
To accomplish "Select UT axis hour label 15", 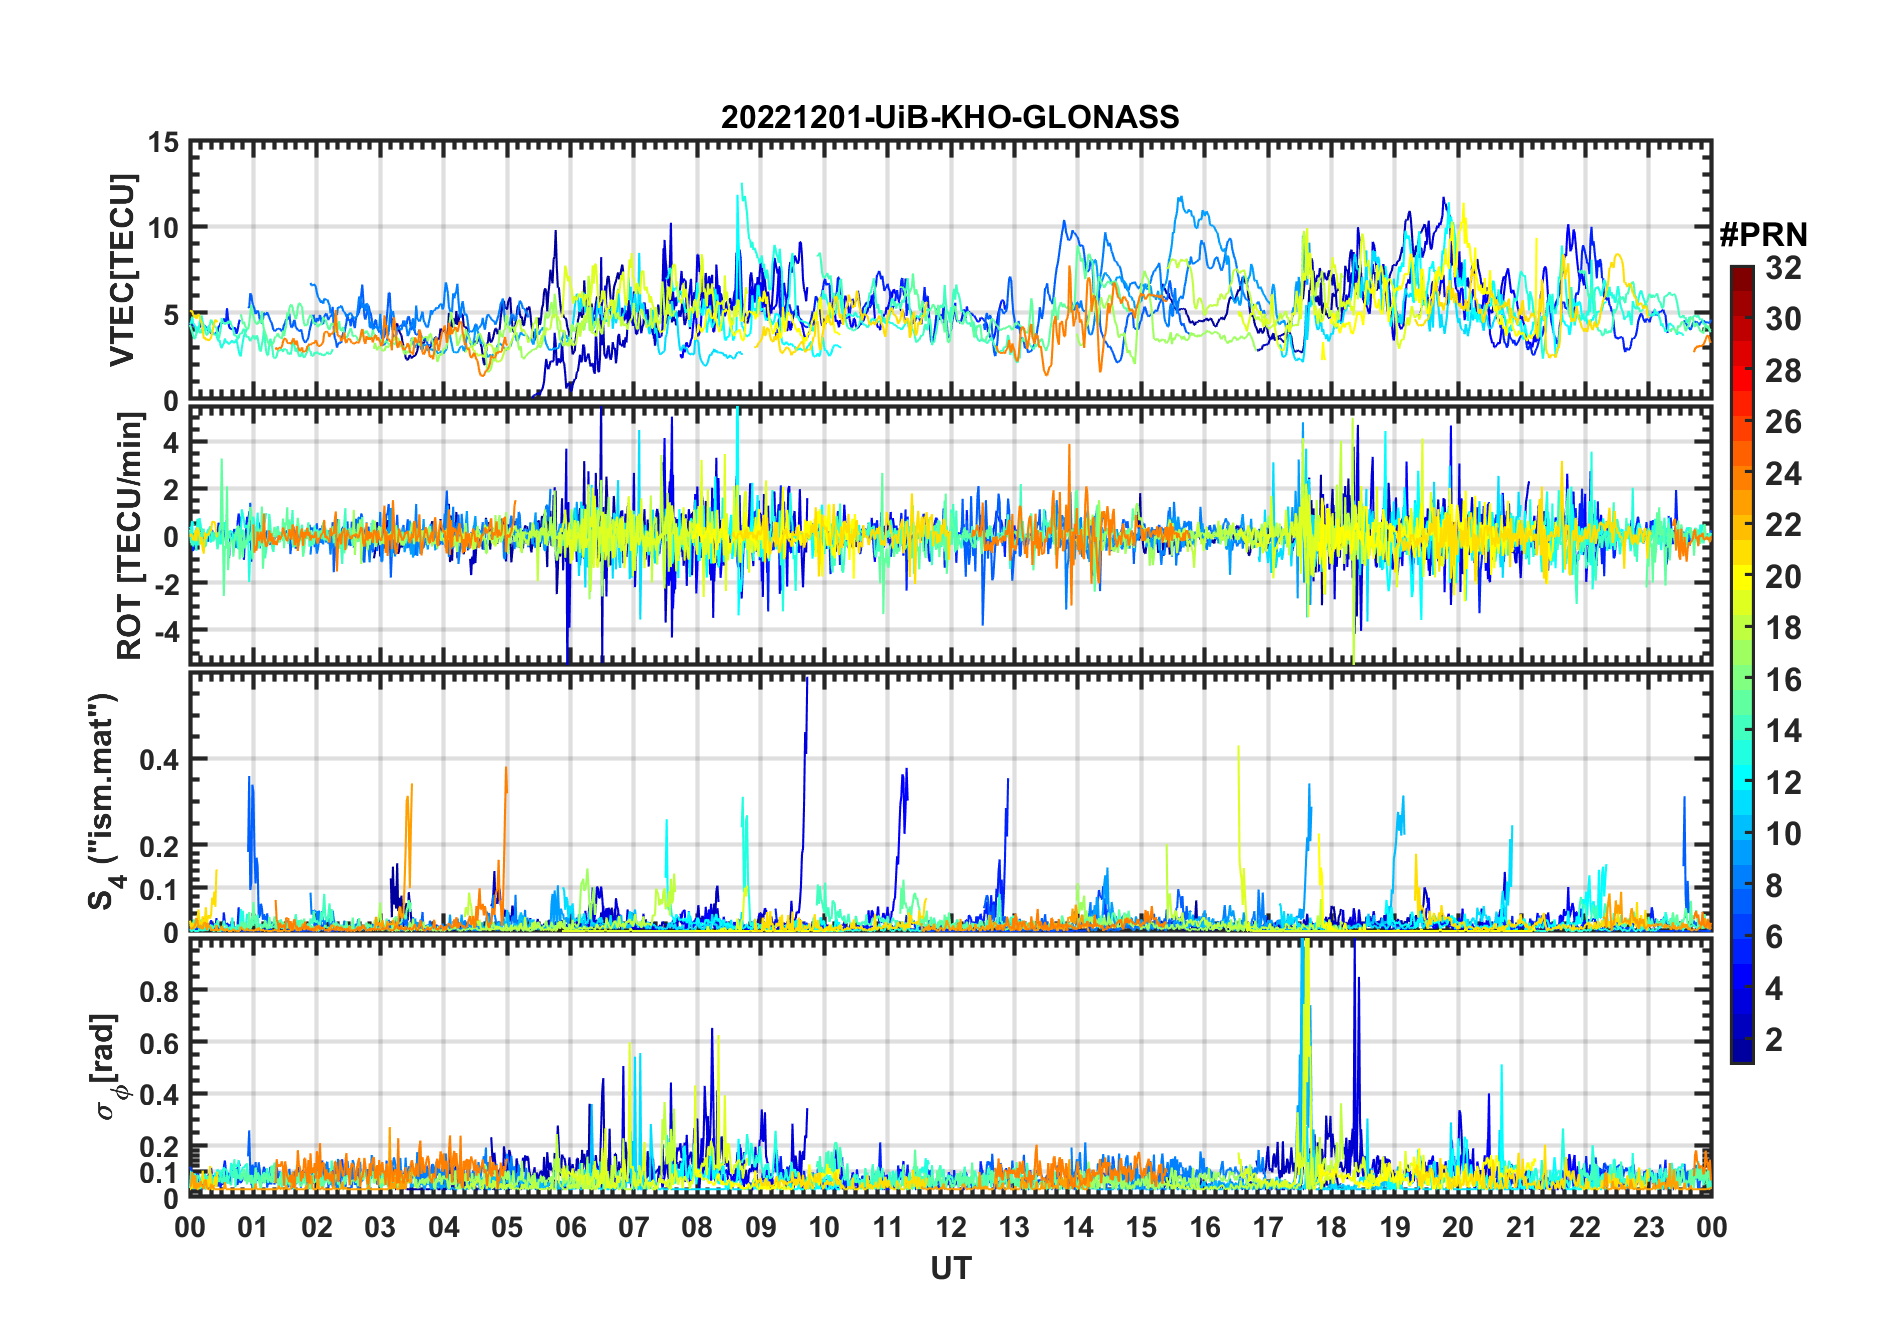I will click(x=1141, y=1227).
